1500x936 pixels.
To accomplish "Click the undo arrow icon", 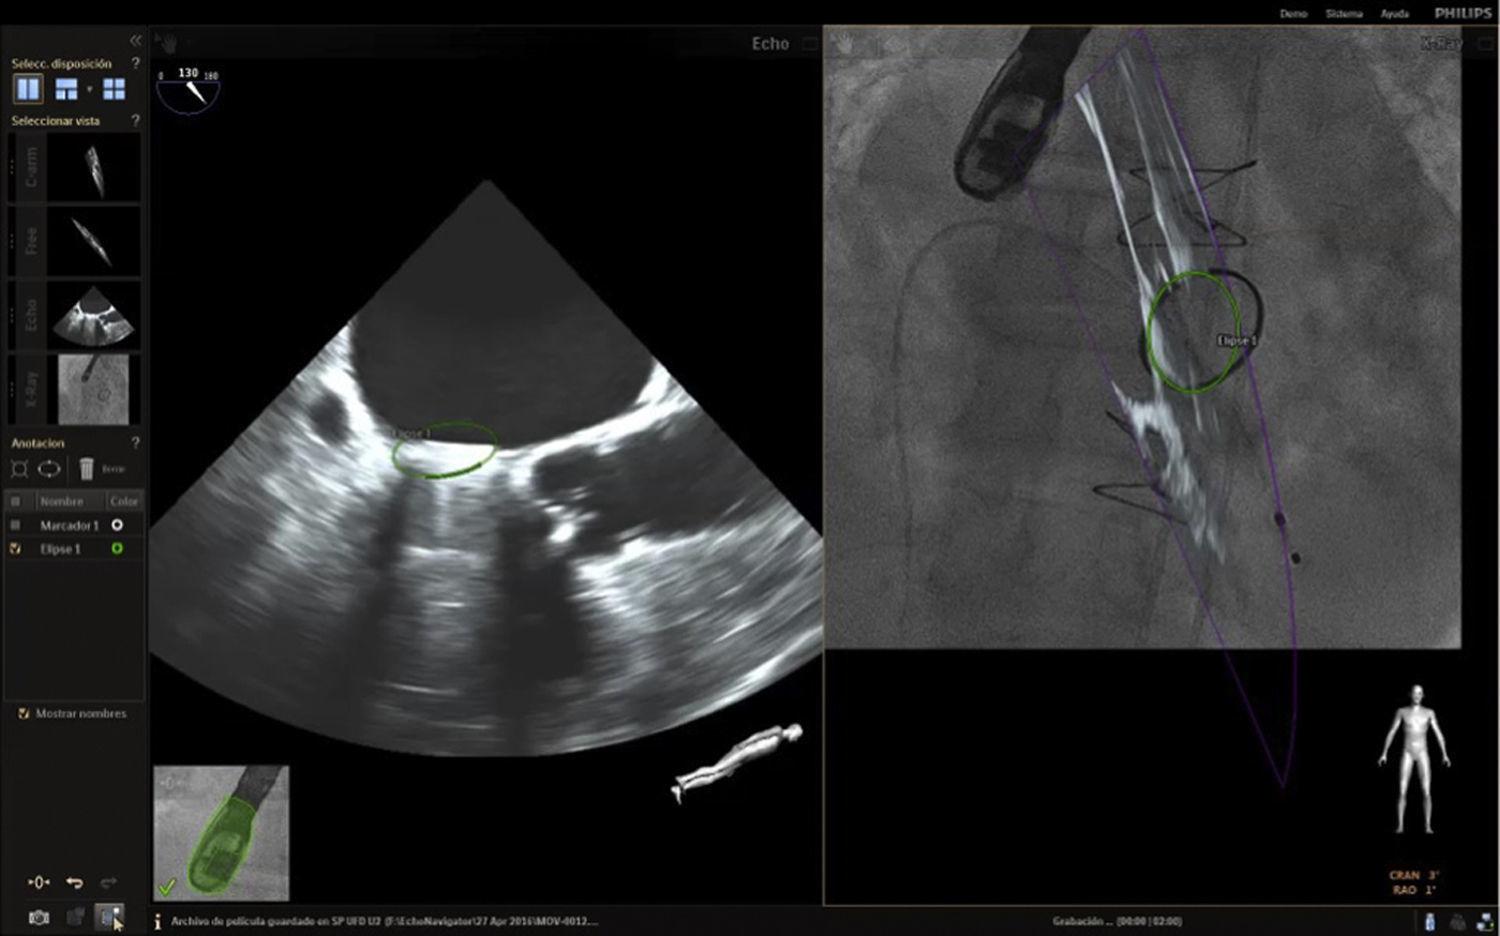I will click(x=76, y=882).
